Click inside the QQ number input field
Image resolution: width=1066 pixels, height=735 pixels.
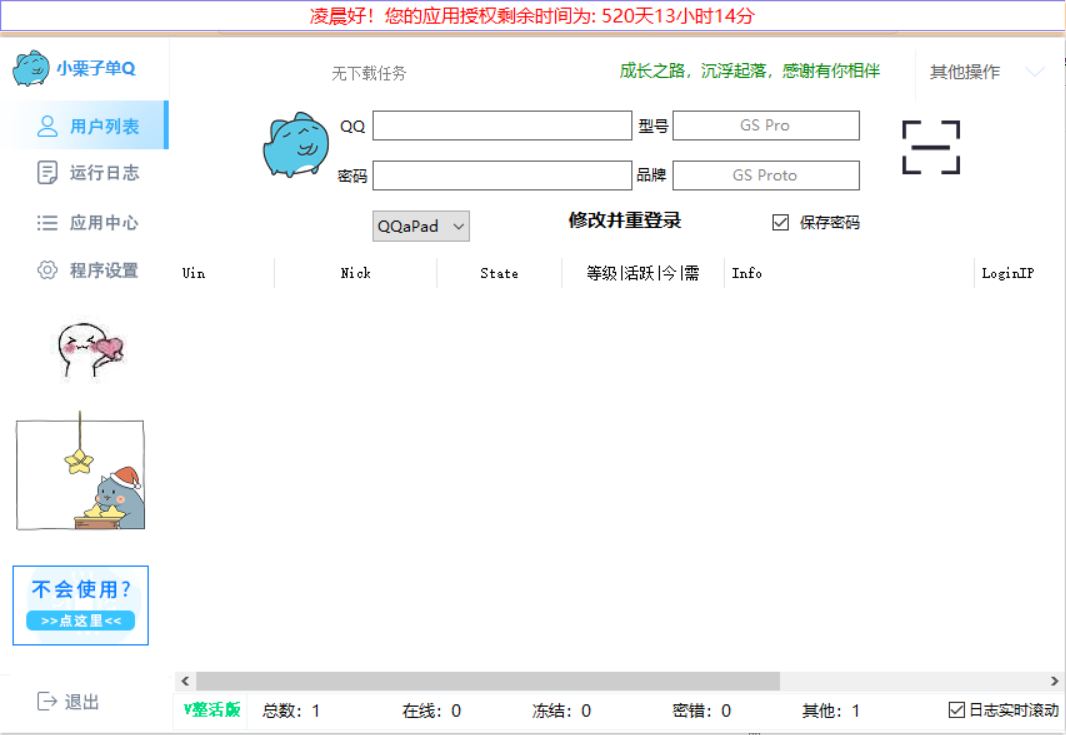tap(501, 125)
